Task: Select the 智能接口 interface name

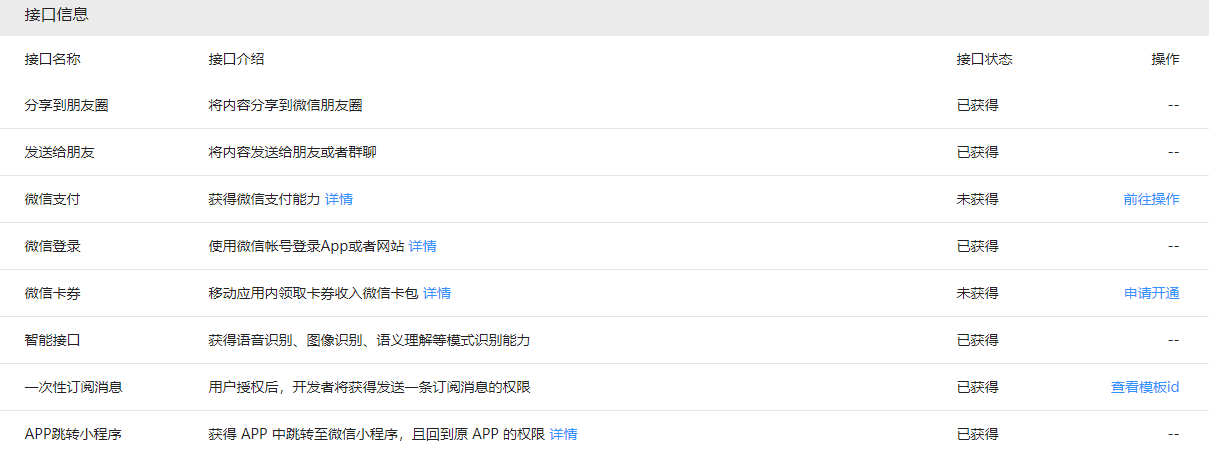Action: point(53,340)
